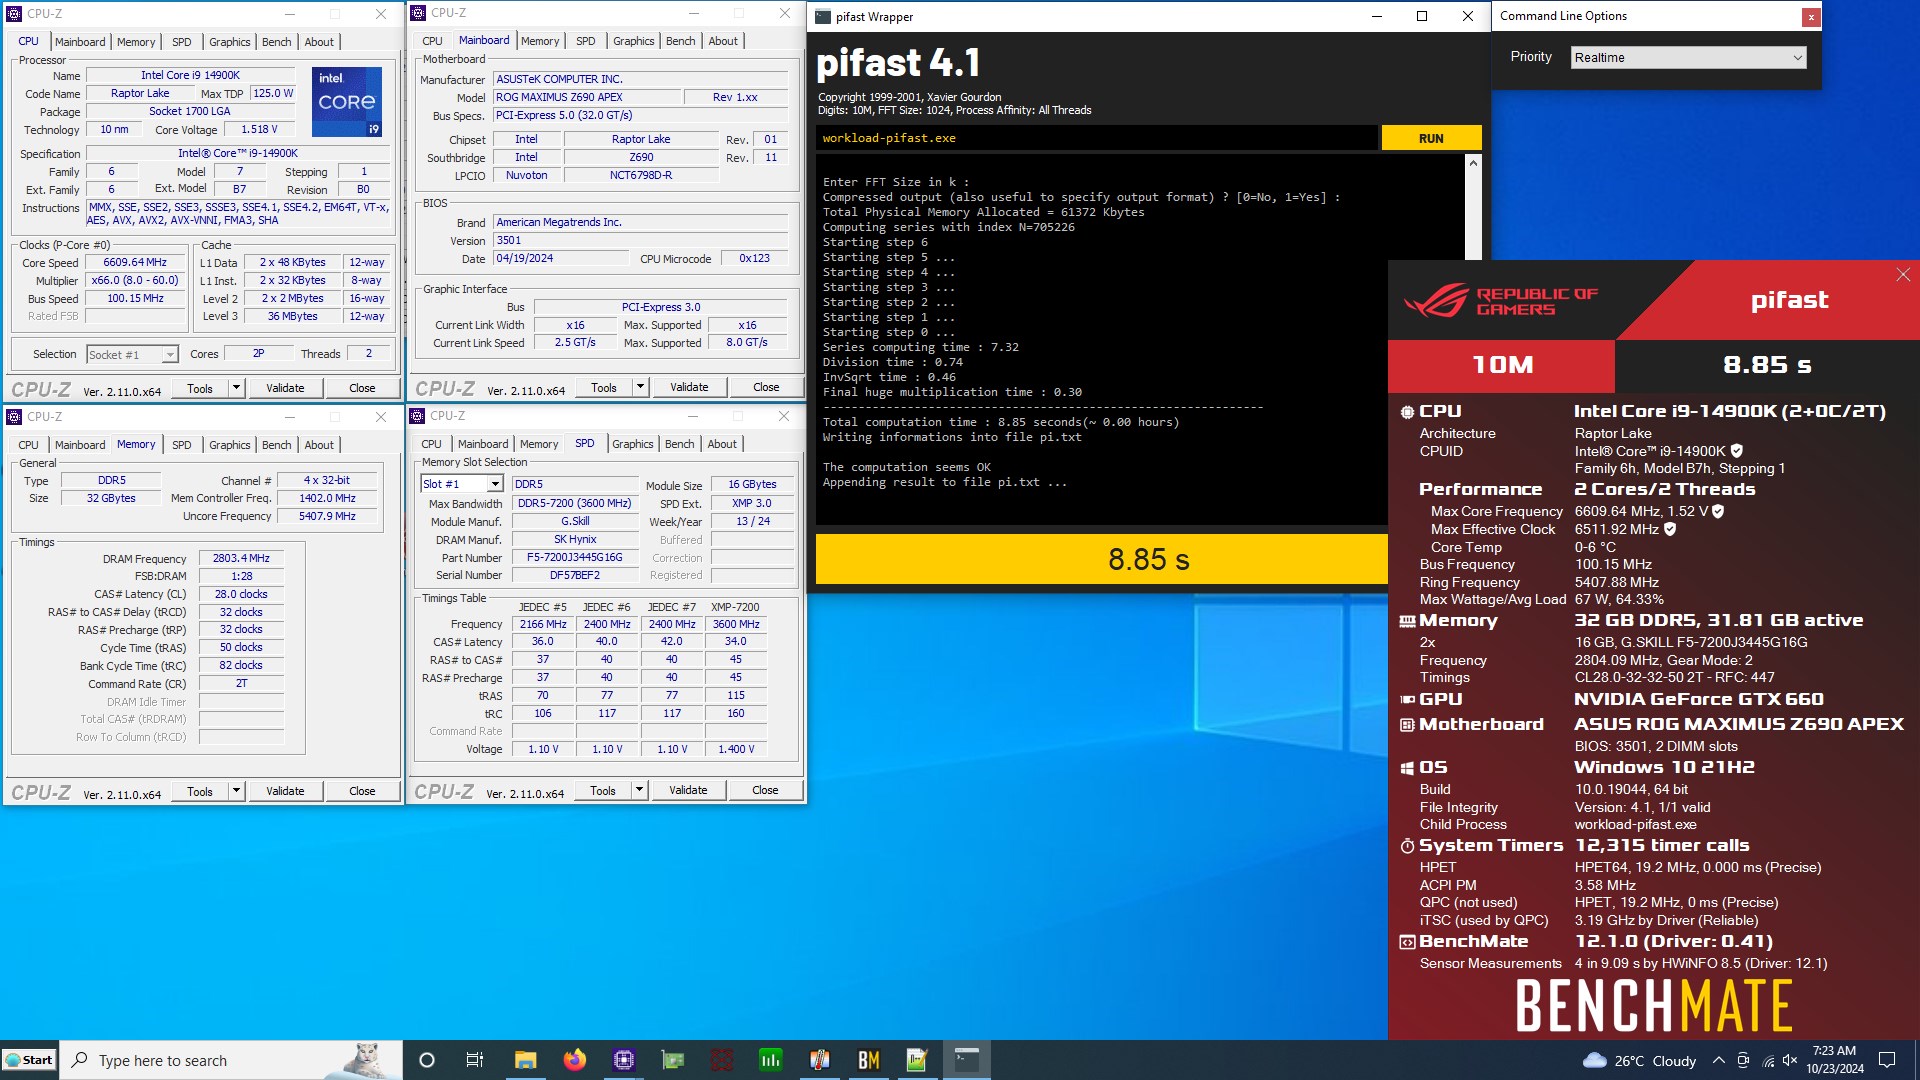Expand Tools dropdown arrow in CPU-Z SPD window

pyautogui.click(x=639, y=790)
